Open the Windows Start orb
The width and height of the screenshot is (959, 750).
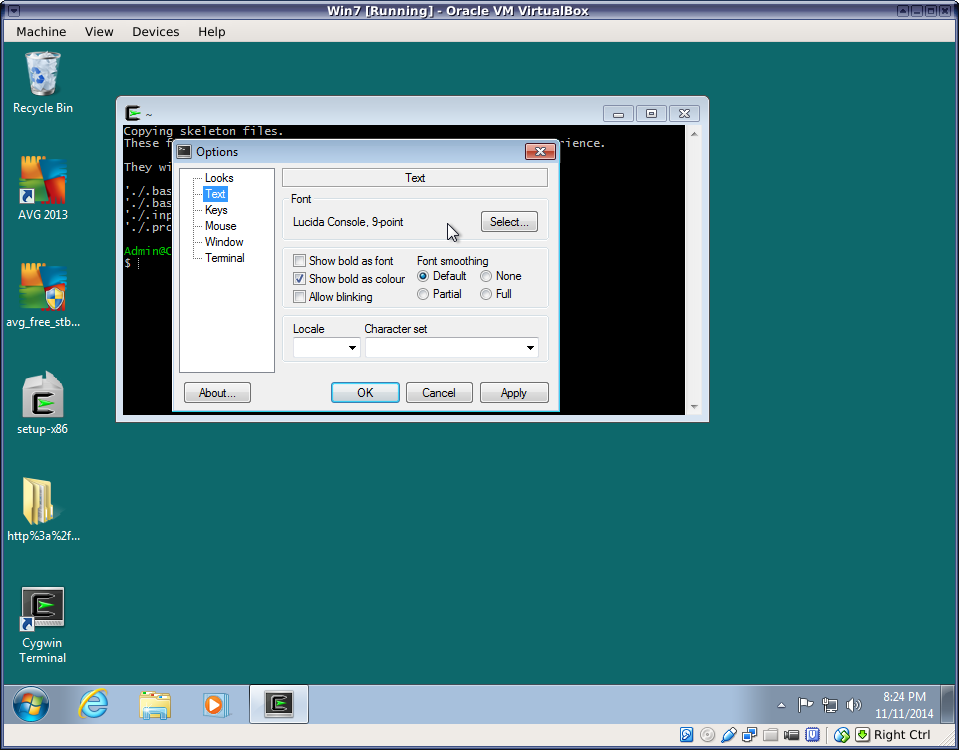click(x=31, y=704)
